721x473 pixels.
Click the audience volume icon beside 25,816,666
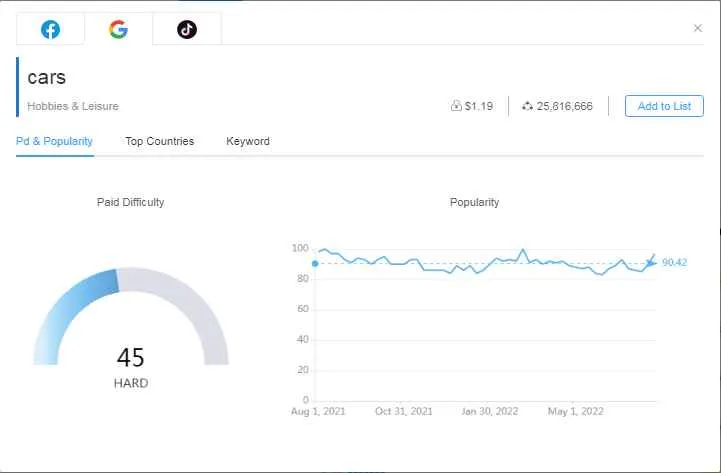point(527,106)
